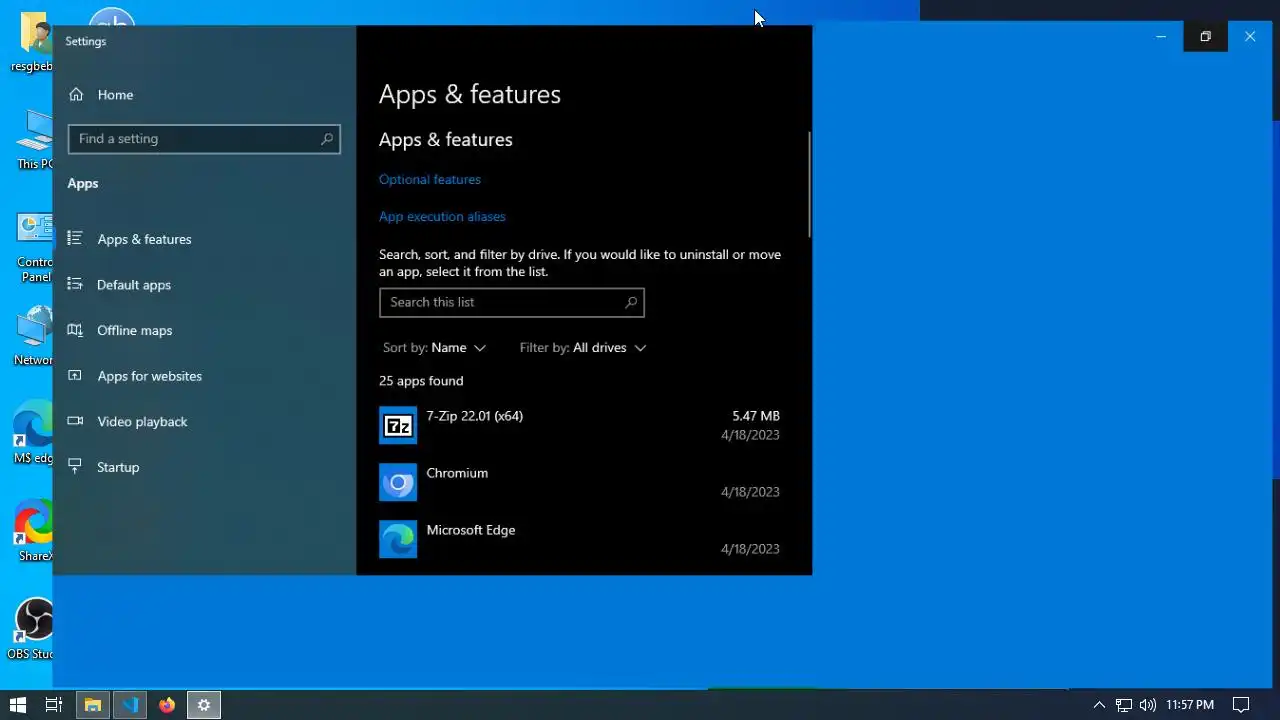This screenshot has width=1280, height=720.
Task: Select the Control Panel desktop icon
Action: pos(35,247)
